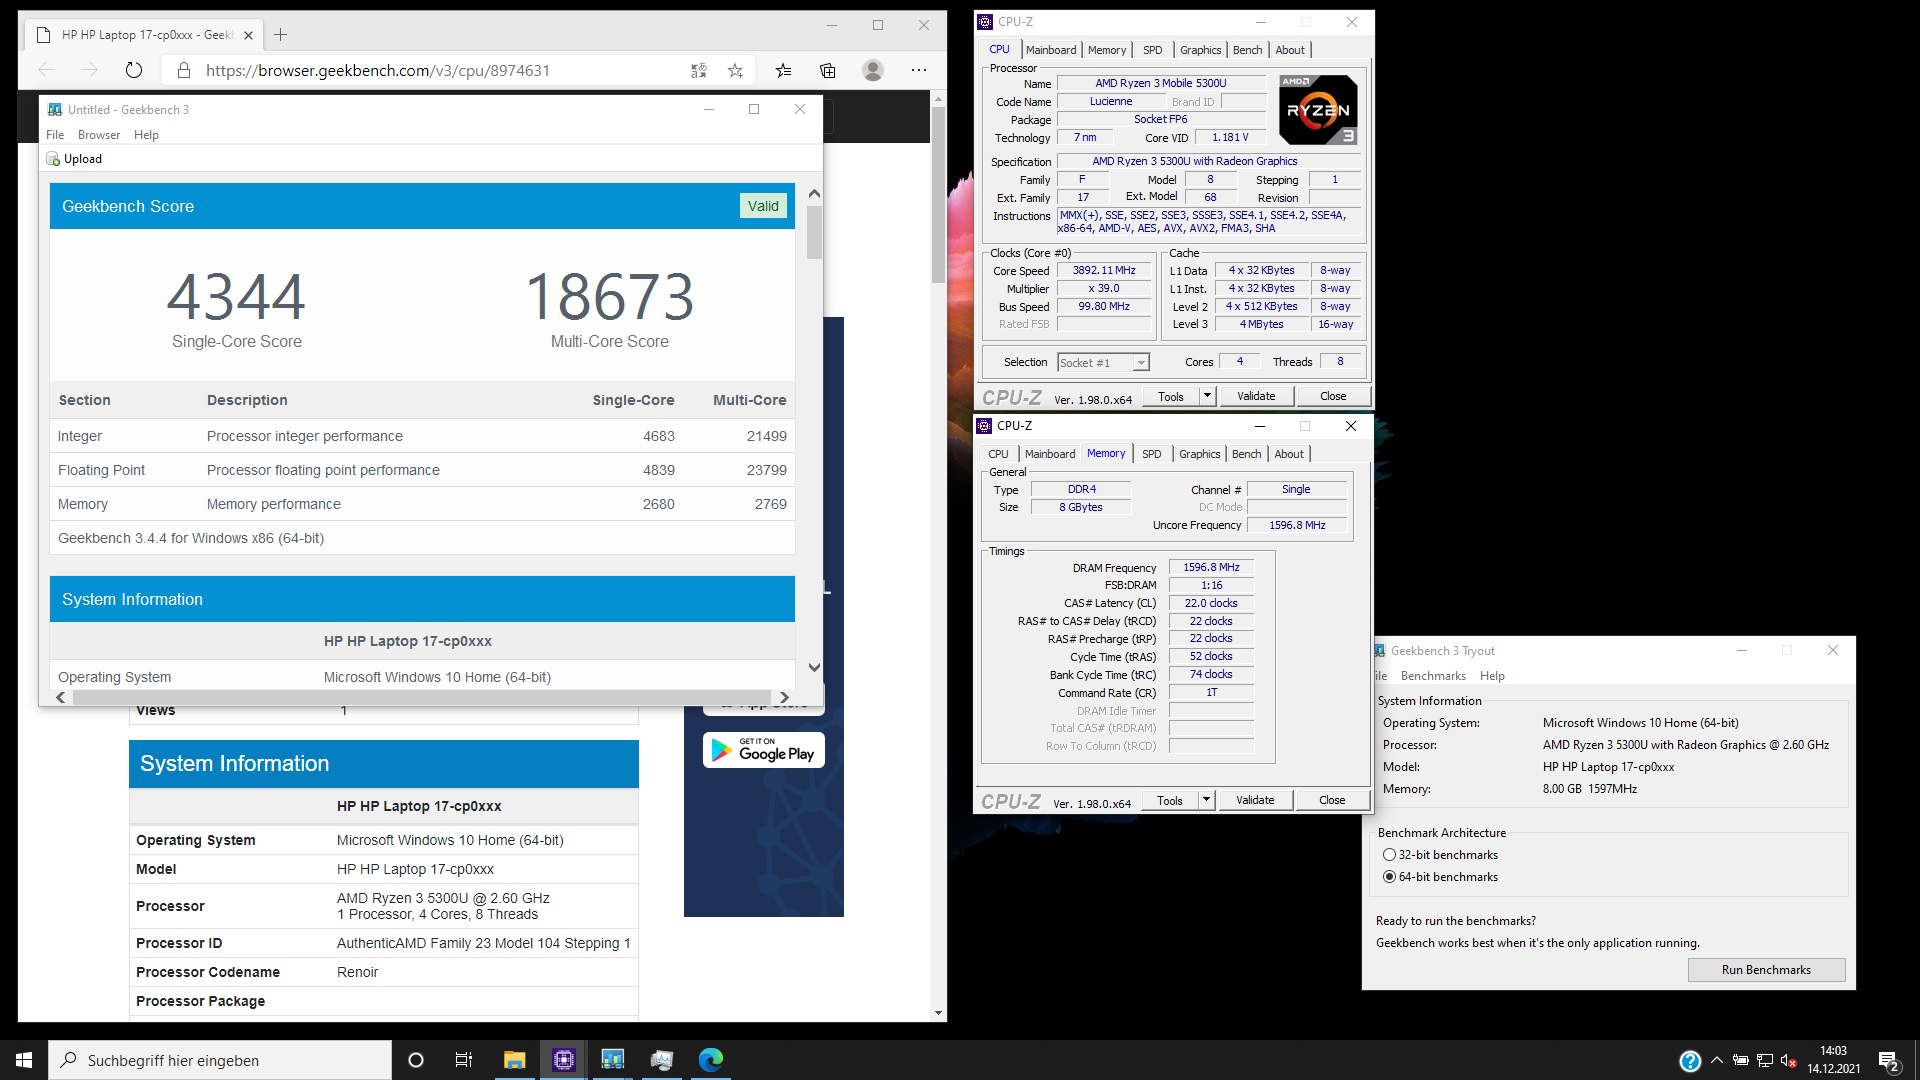
Task: Open the battery status tray icon
Action: click(1741, 1061)
